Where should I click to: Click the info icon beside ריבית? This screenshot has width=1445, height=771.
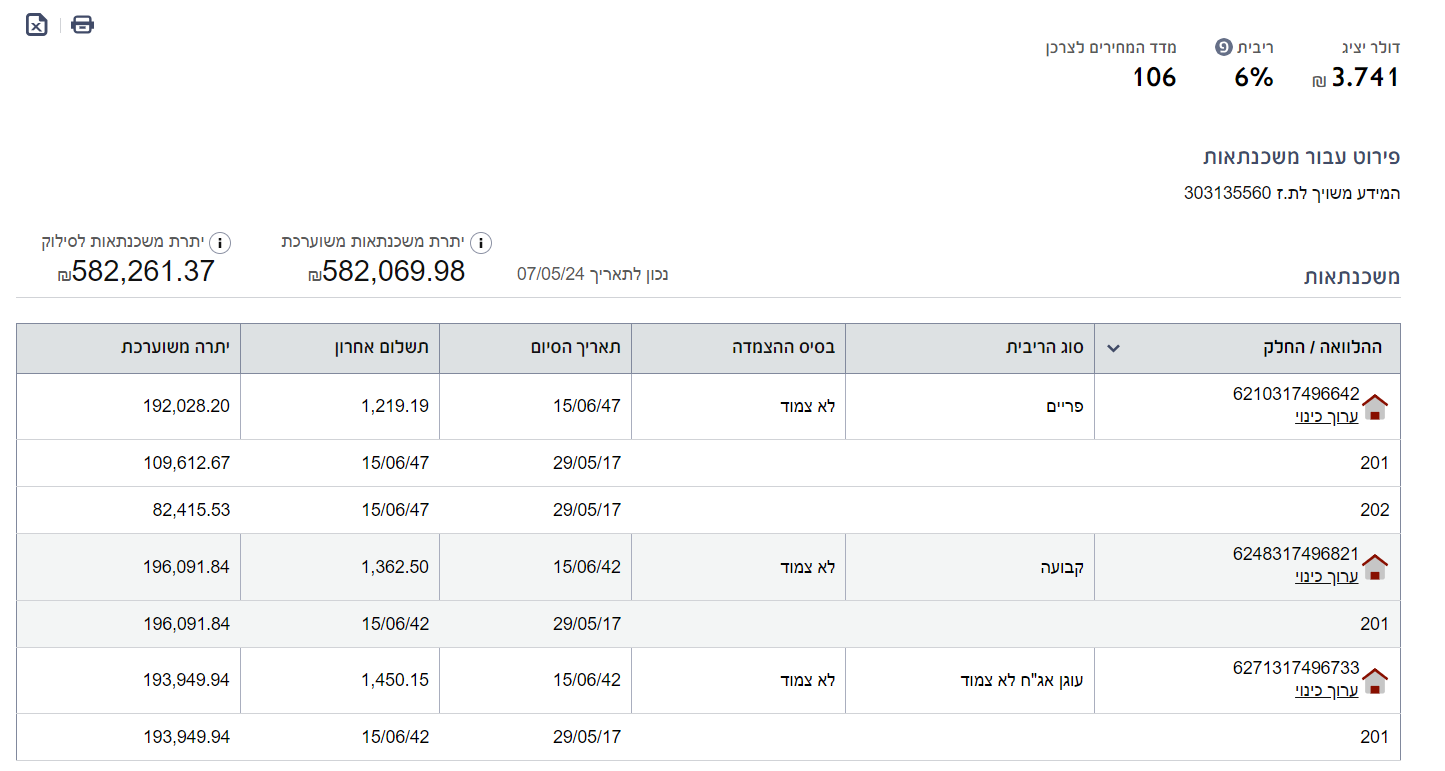(x=1223, y=47)
